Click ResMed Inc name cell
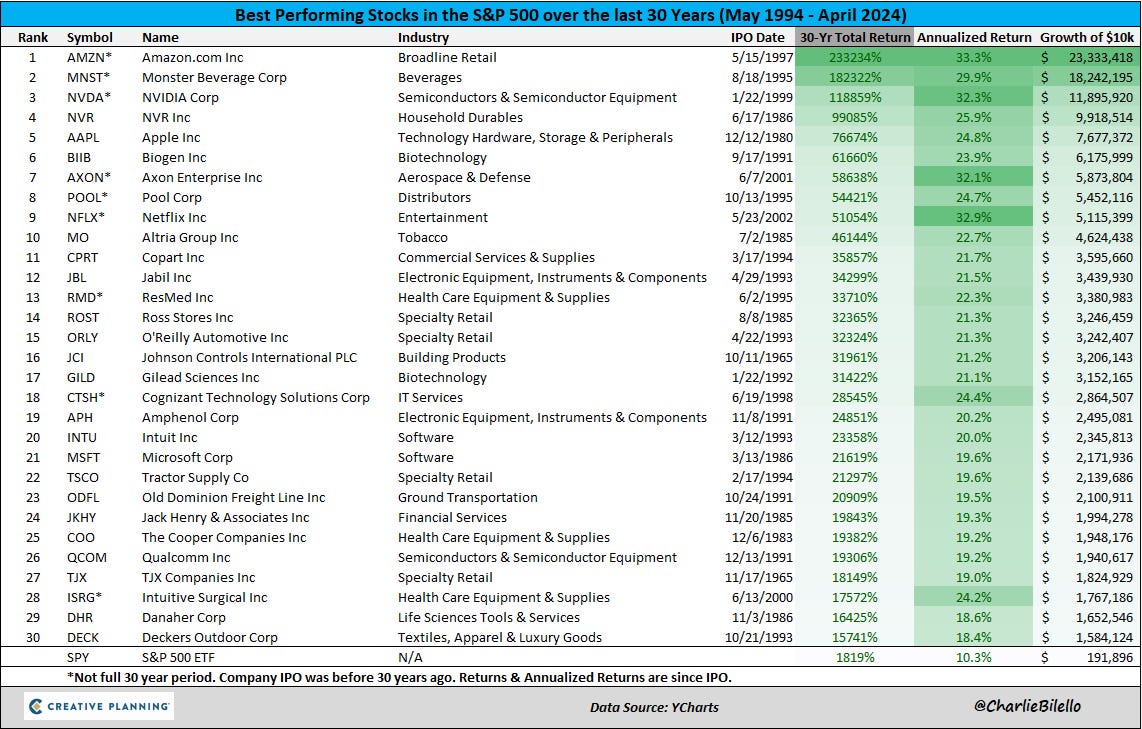This screenshot has width=1142, height=729. coord(178,298)
